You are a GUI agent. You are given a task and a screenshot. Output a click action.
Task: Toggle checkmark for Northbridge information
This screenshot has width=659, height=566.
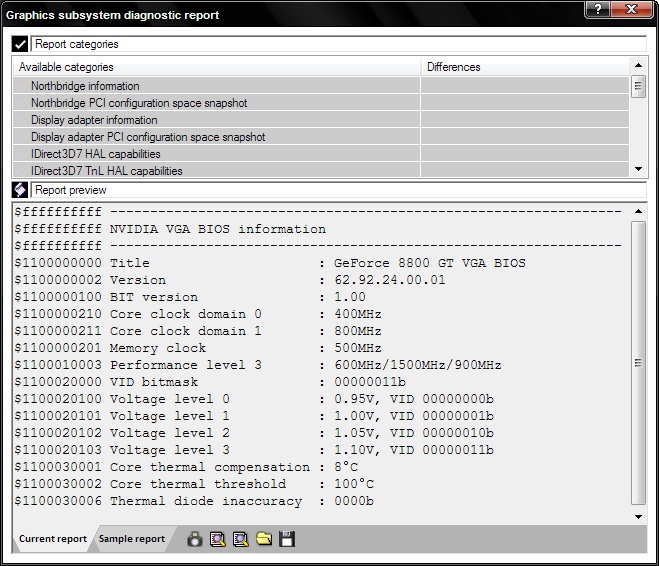(x=24, y=86)
